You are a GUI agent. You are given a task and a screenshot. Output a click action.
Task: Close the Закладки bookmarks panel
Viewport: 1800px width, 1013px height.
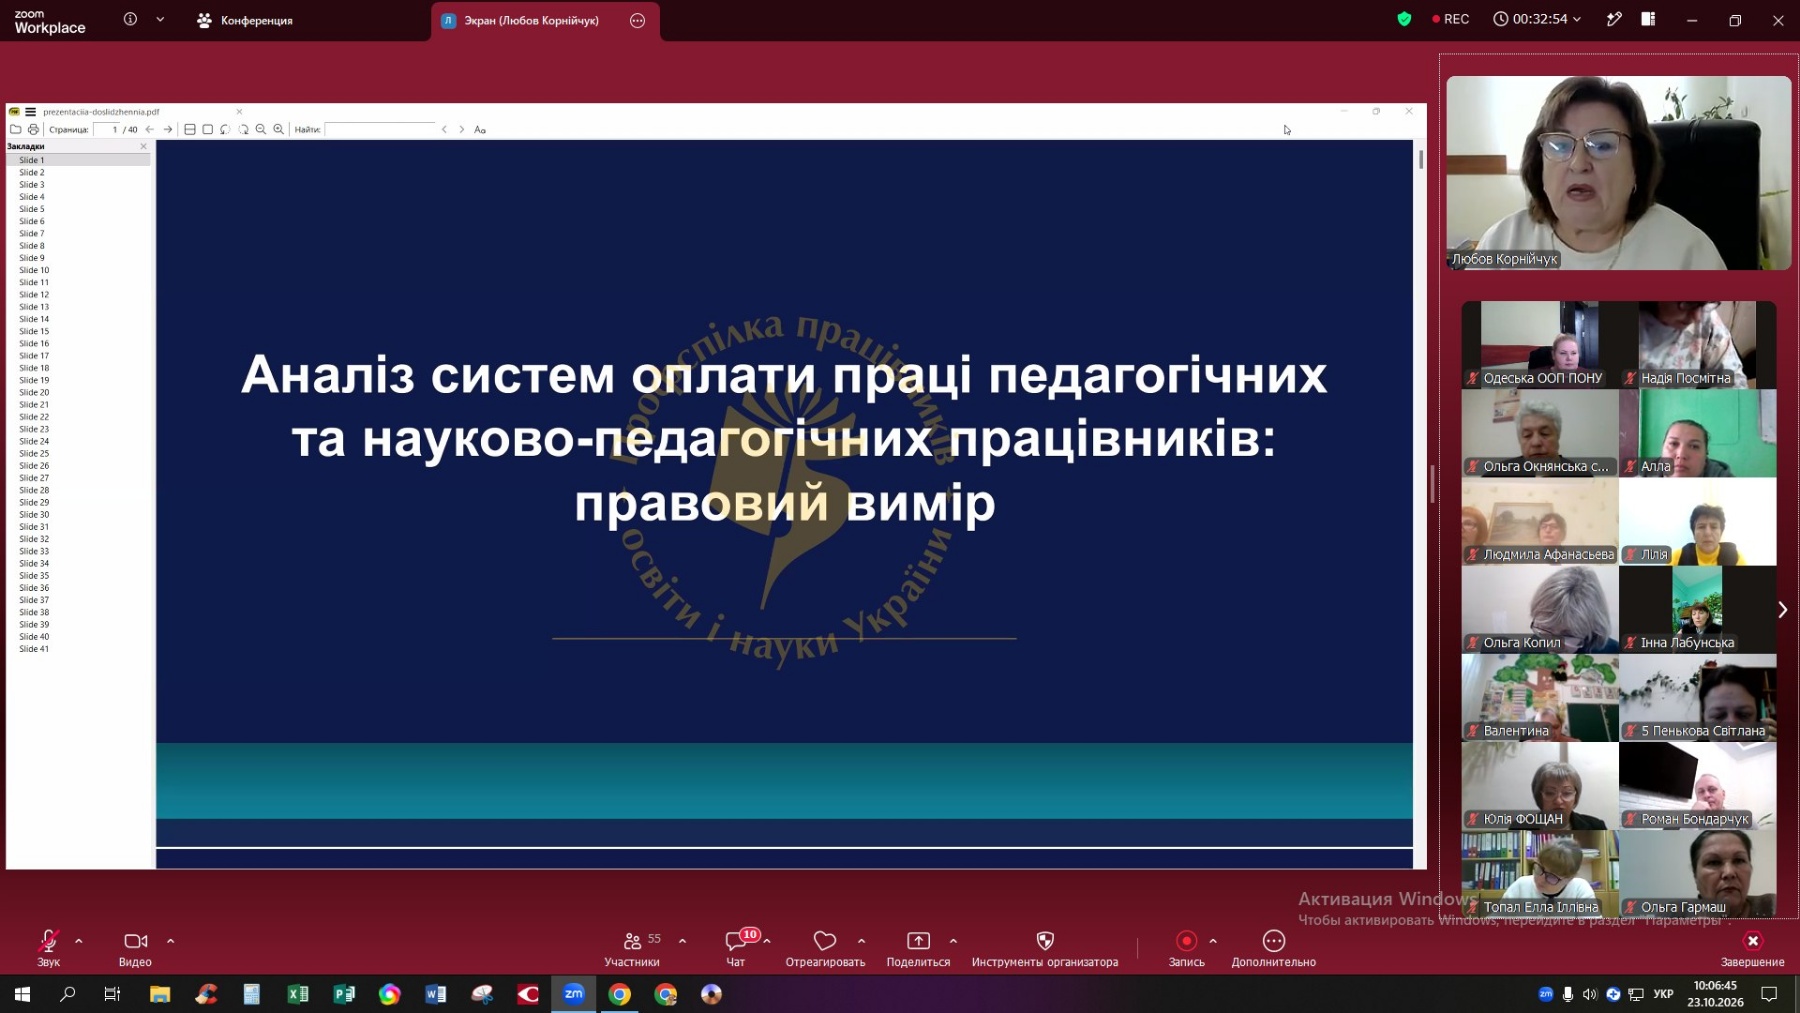tap(143, 146)
